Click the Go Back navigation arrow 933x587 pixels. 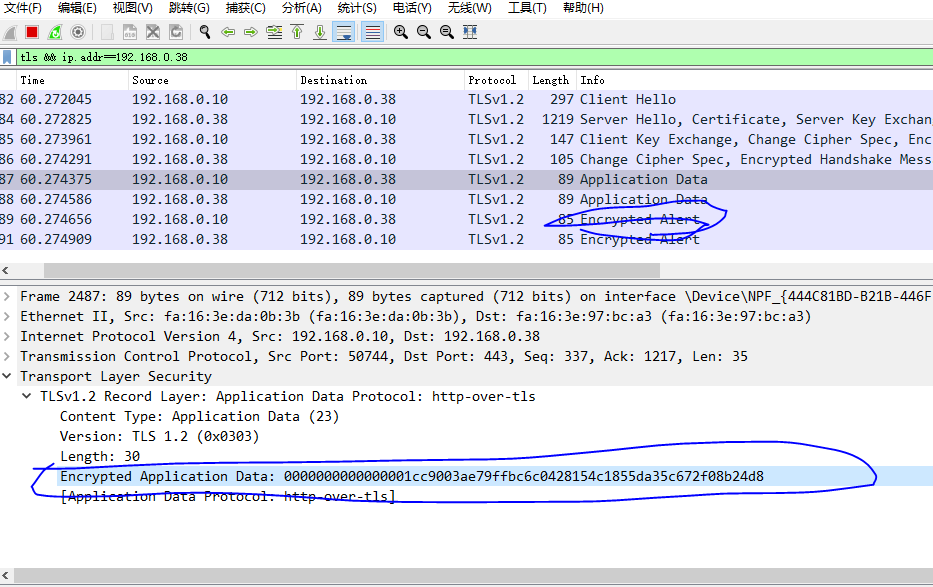pos(228,31)
